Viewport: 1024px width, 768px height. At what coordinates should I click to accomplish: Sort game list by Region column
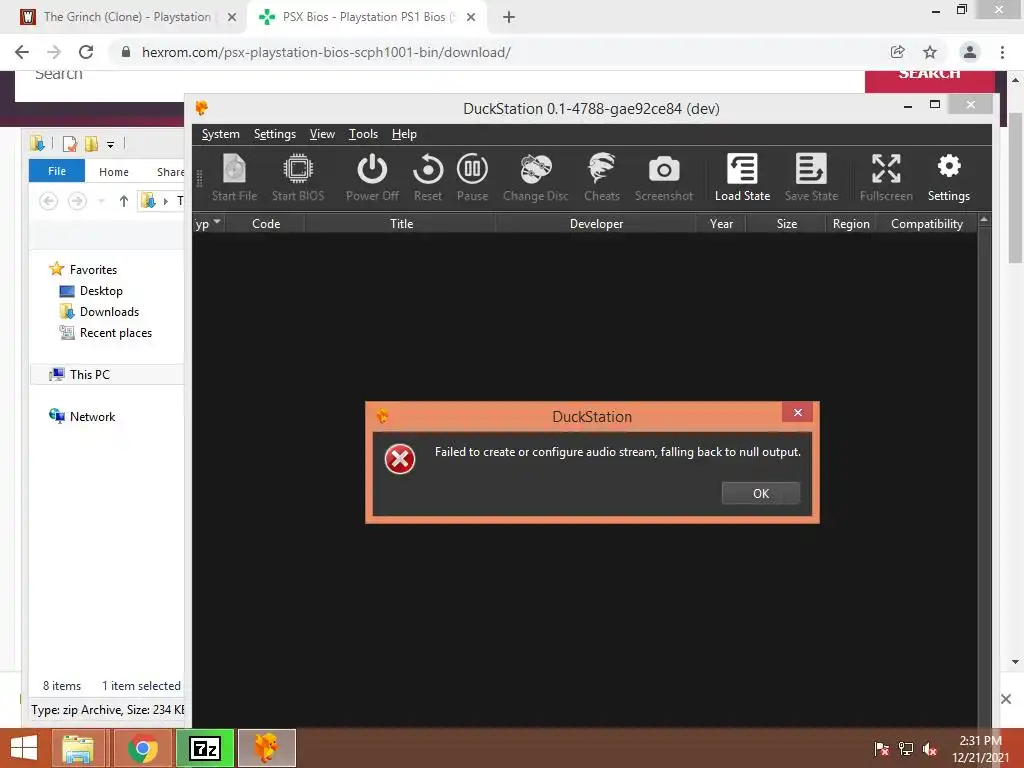[851, 223]
